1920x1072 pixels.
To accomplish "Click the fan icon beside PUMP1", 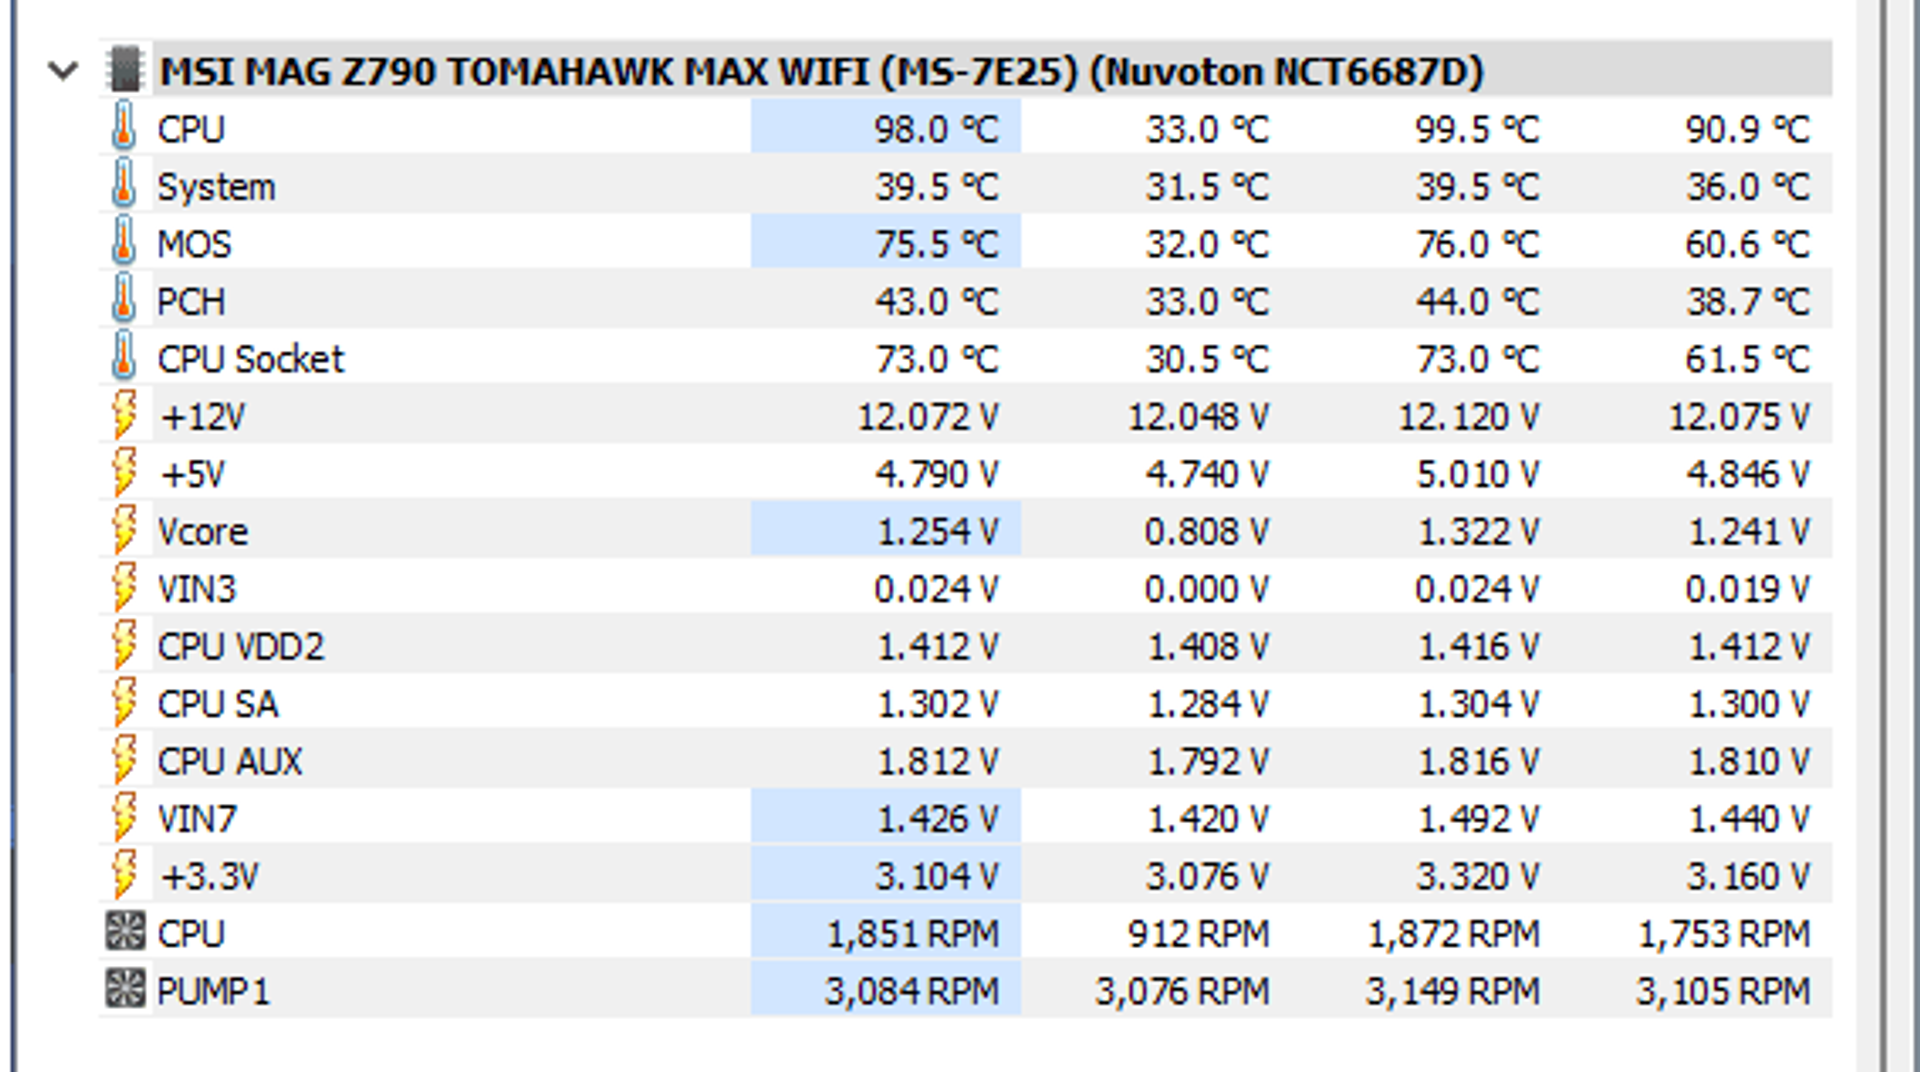I will tap(125, 989).
